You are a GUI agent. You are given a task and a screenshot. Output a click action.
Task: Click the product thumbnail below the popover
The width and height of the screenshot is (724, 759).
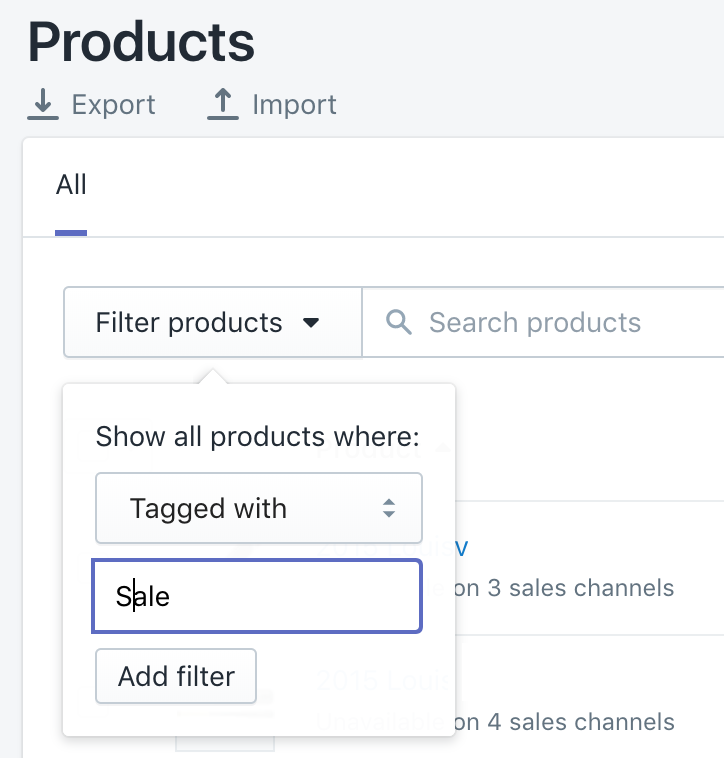(224, 744)
